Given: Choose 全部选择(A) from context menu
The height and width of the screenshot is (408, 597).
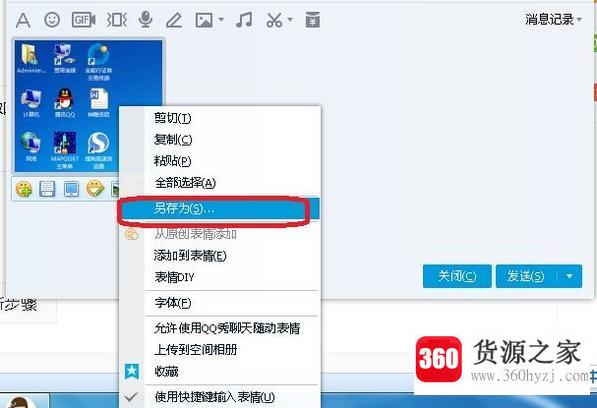Looking at the screenshot, I should click(219, 183).
